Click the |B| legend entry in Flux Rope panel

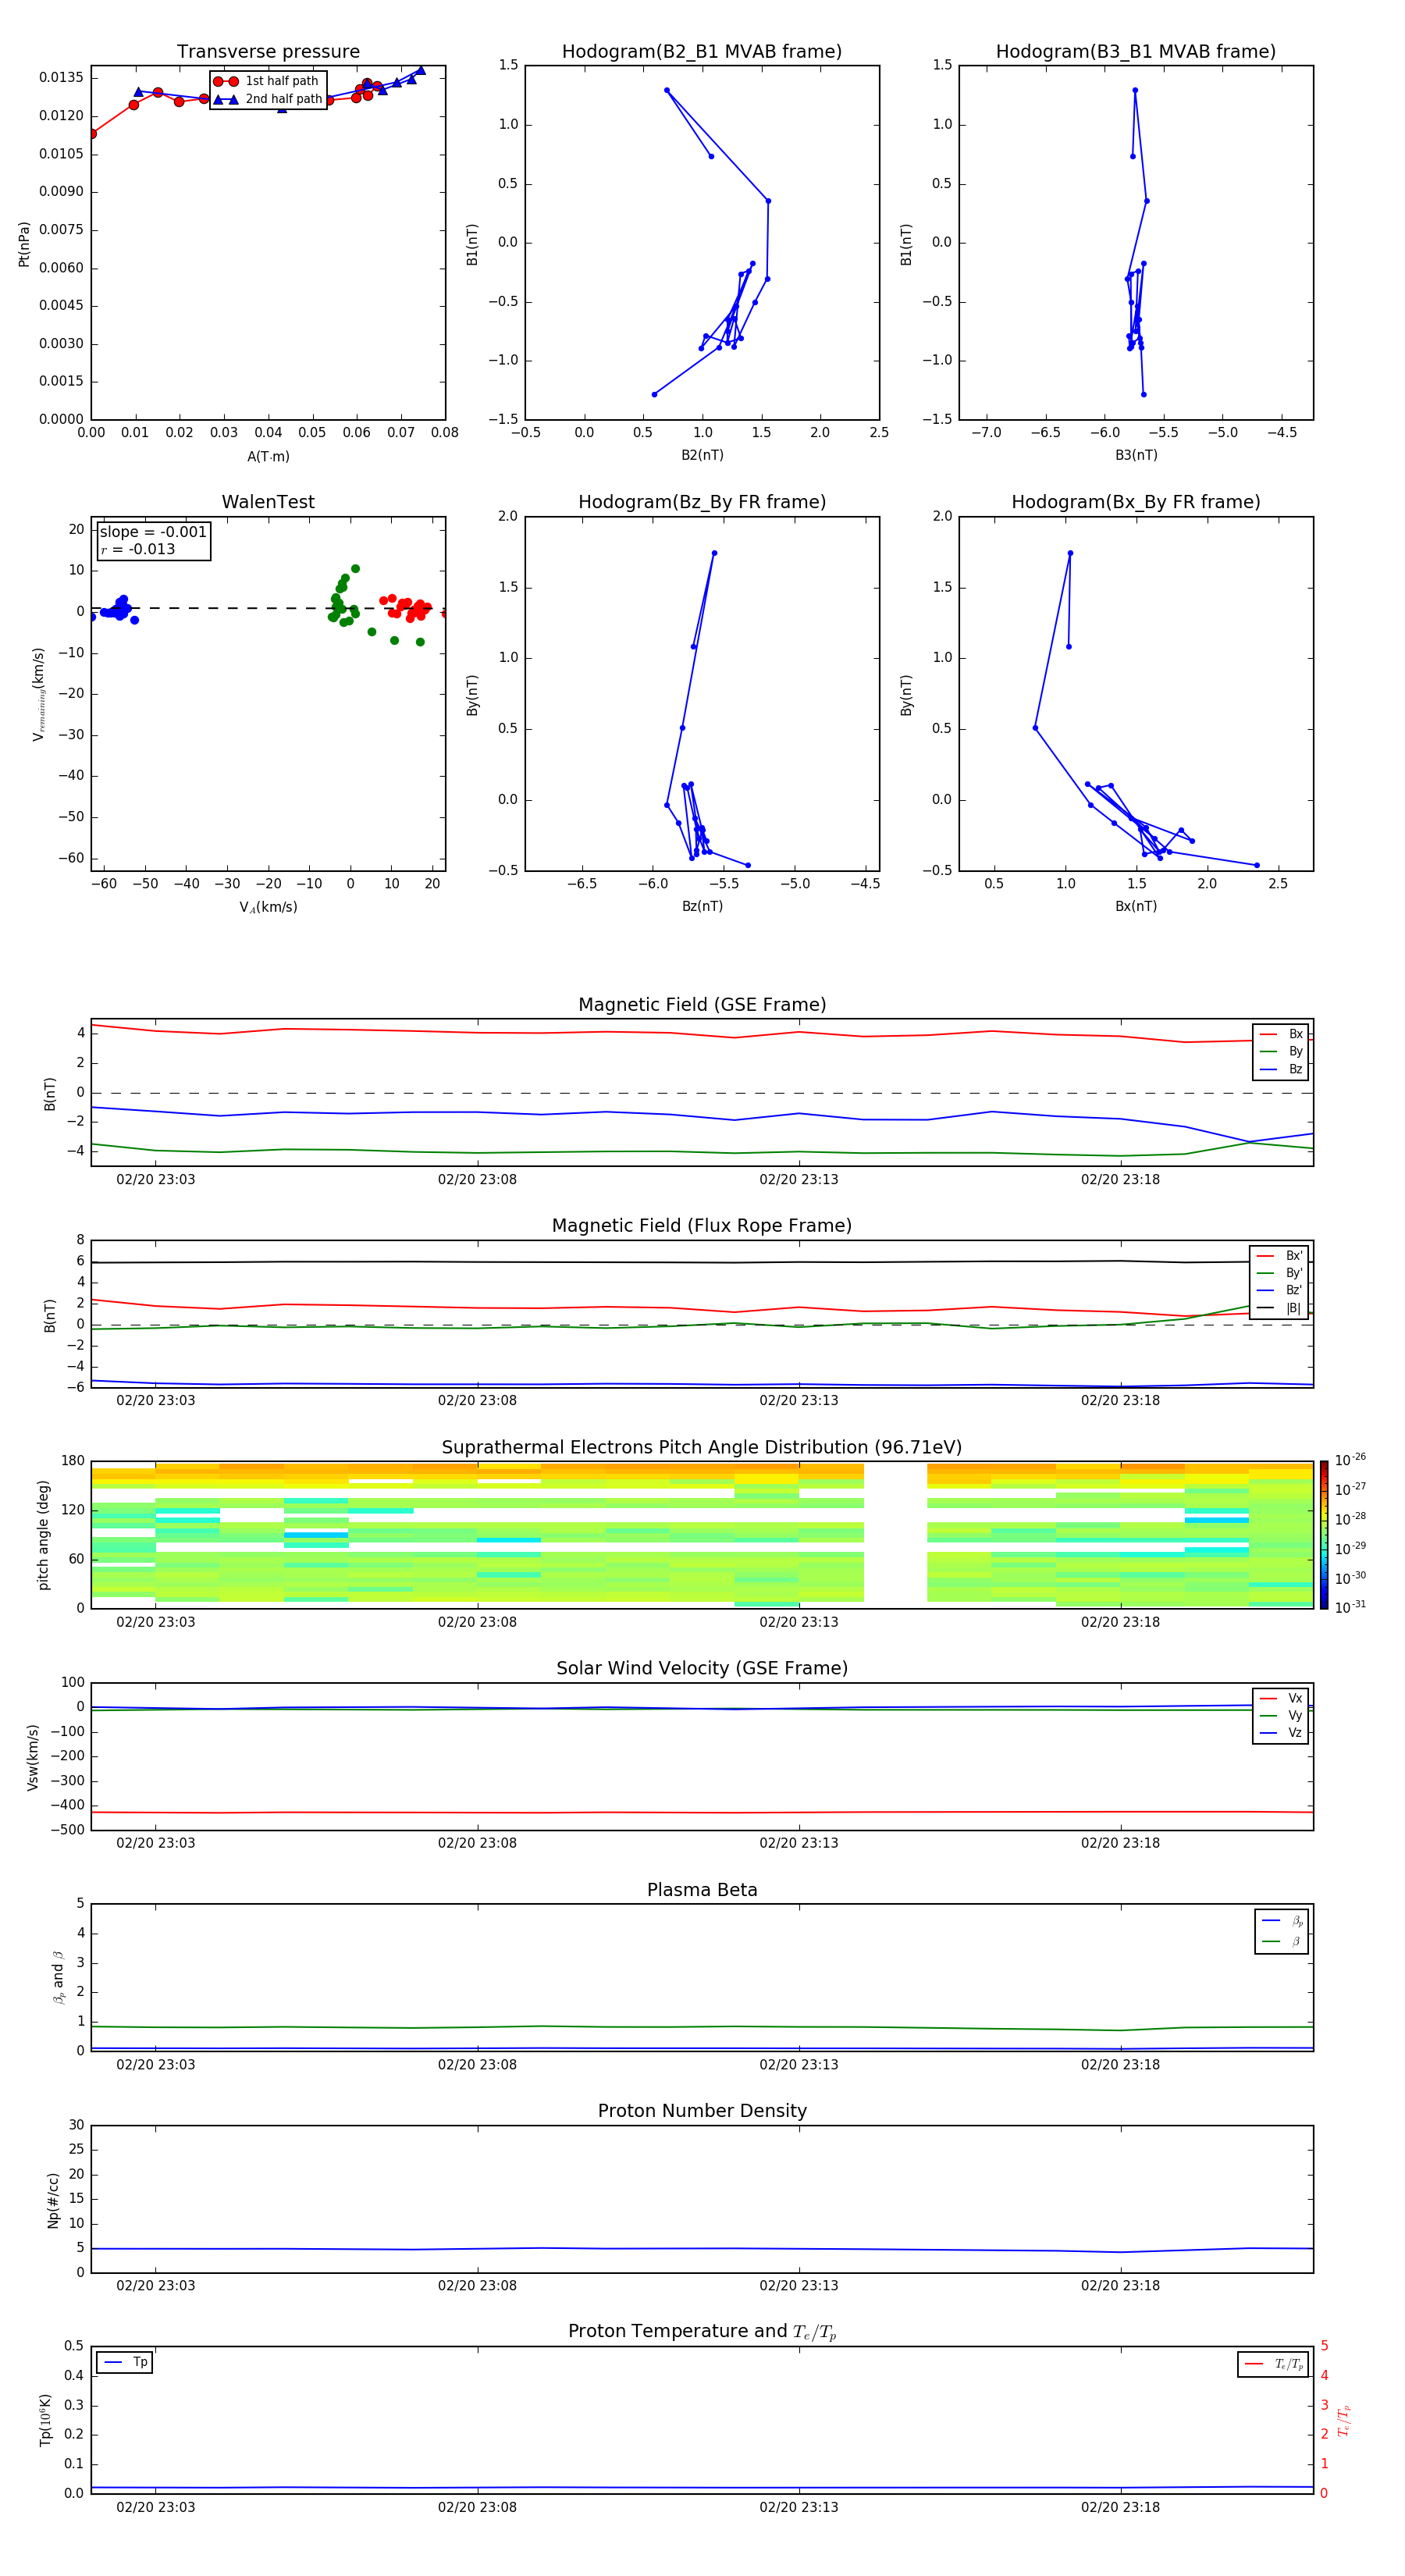pos(1280,1308)
